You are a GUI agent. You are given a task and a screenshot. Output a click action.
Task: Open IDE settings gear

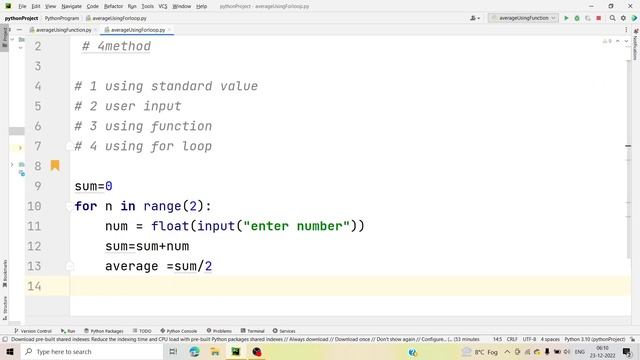[623, 18]
